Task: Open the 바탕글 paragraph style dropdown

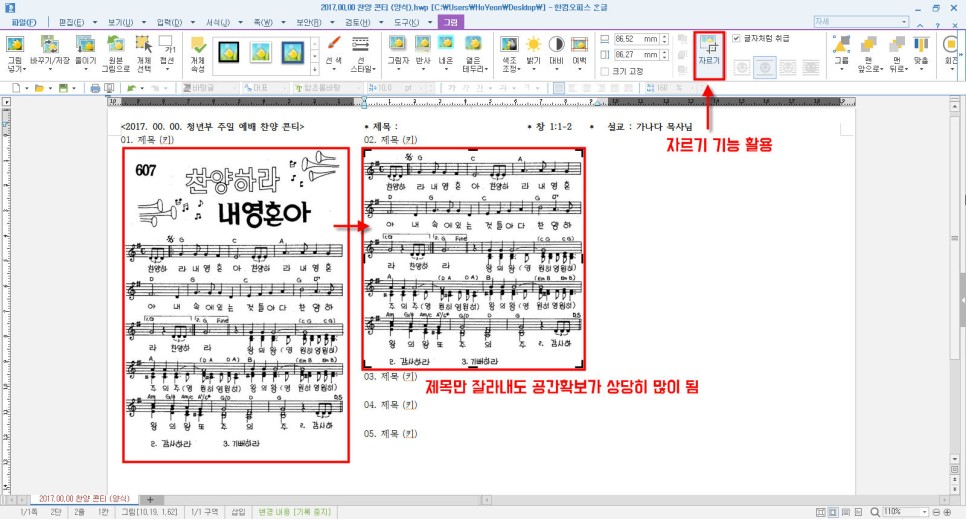Action: (235, 88)
